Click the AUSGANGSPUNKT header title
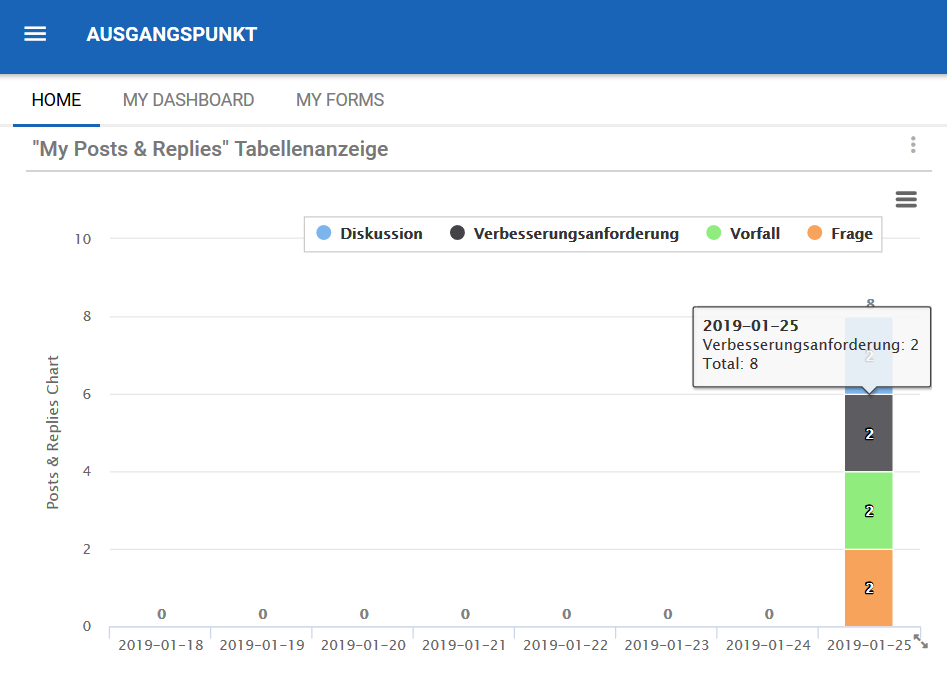 pyautogui.click(x=171, y=34)
